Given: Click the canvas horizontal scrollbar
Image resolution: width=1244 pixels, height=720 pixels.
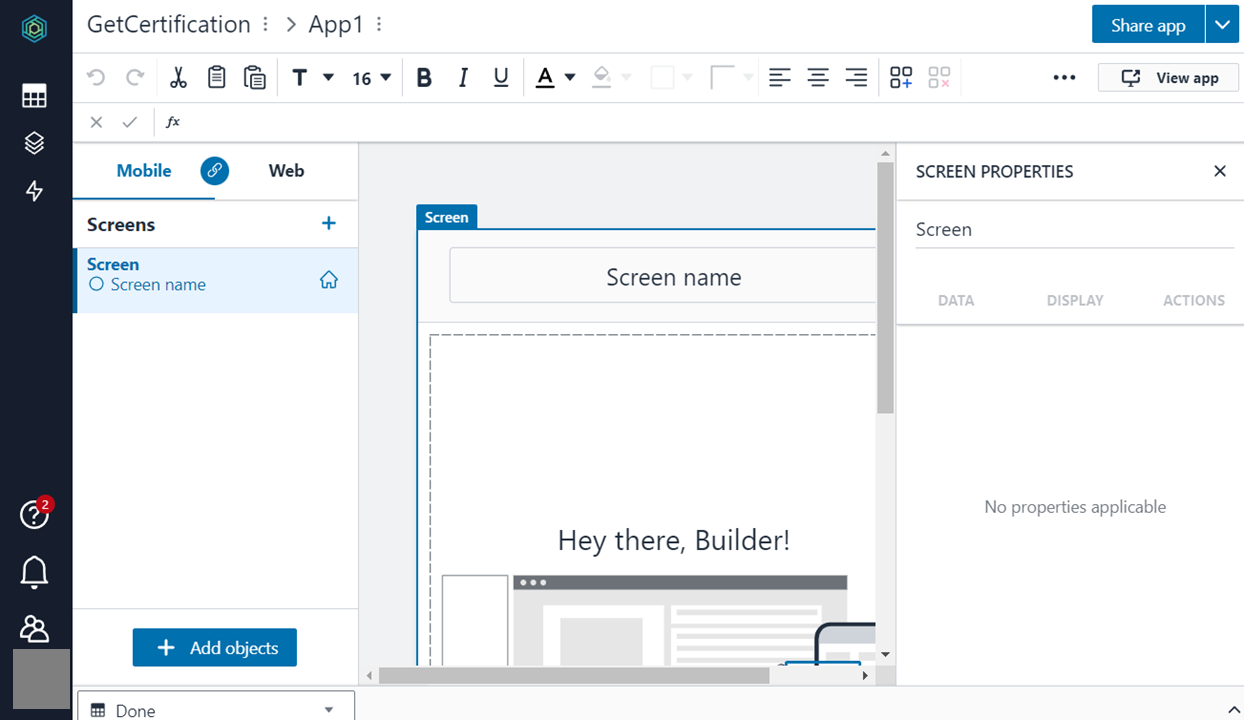Looking at the screenshot, I should coord(574,676).
